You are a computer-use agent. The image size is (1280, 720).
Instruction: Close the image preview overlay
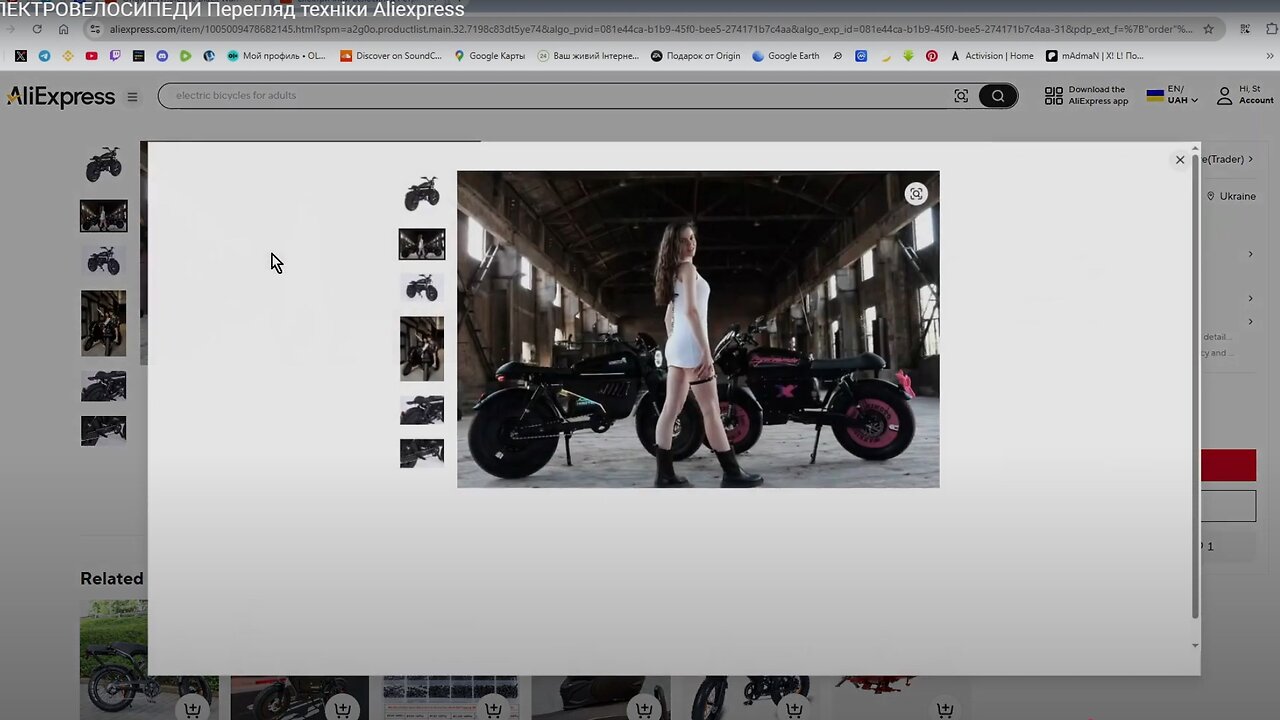pos(1180,160)
